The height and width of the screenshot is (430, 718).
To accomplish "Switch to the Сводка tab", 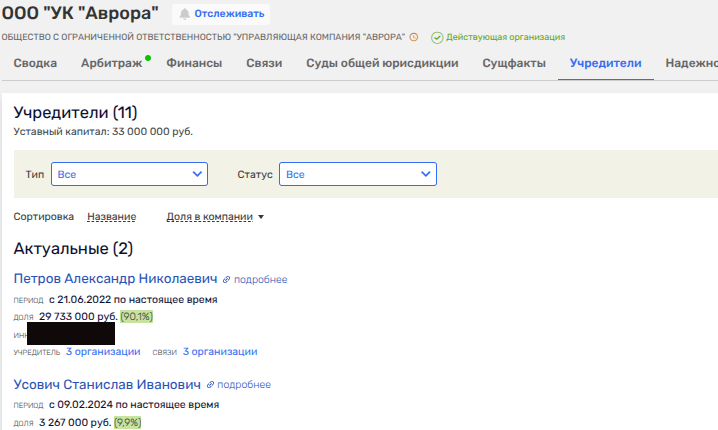I will (x=36, y=64).
